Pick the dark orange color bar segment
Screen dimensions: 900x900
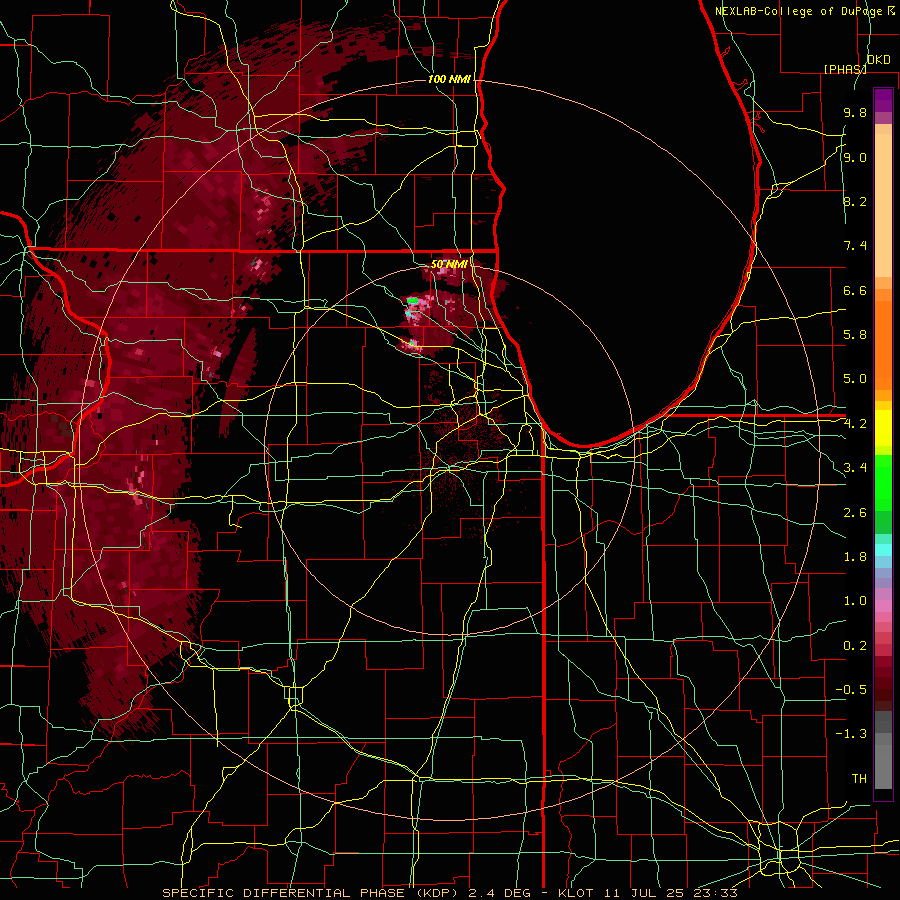pos(883,345)
